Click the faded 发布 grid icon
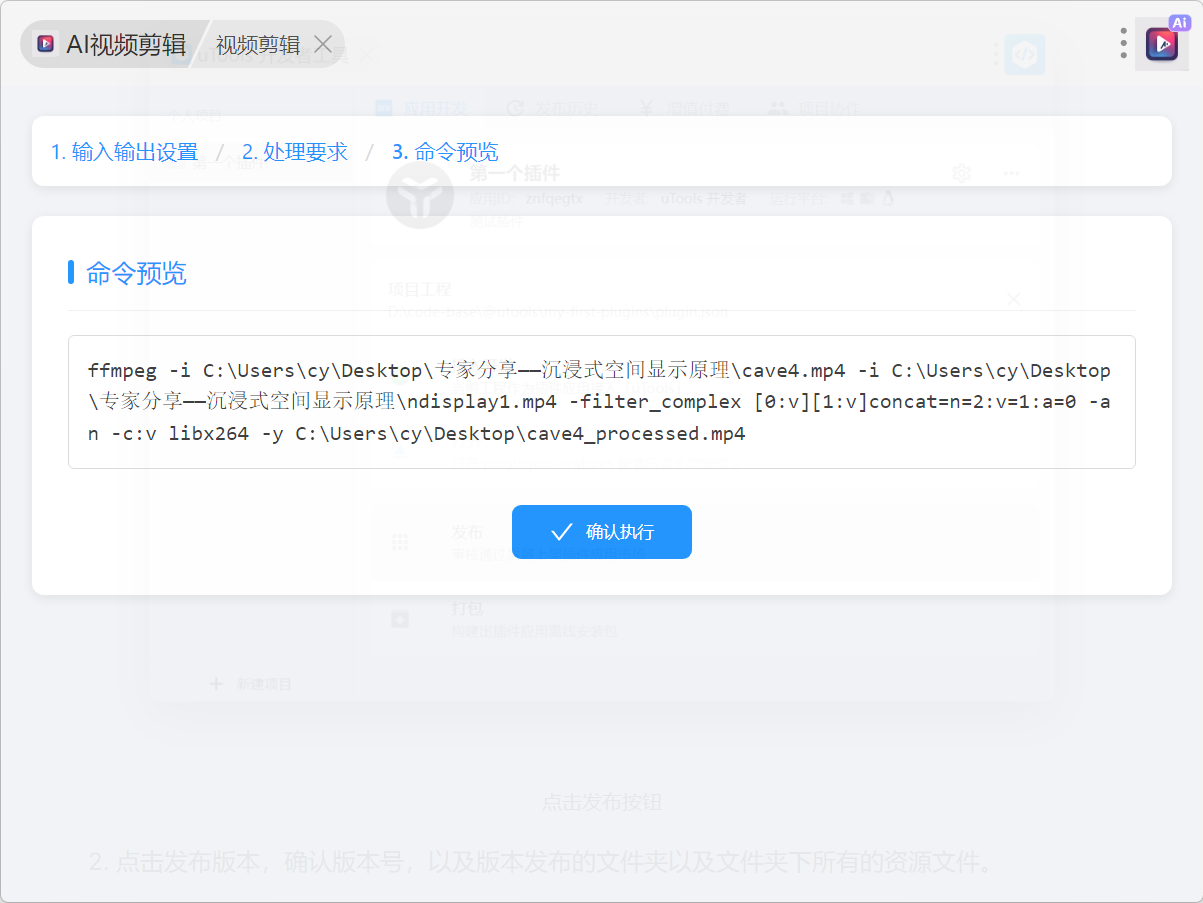The image size is (1203, 903). point(400,542)
